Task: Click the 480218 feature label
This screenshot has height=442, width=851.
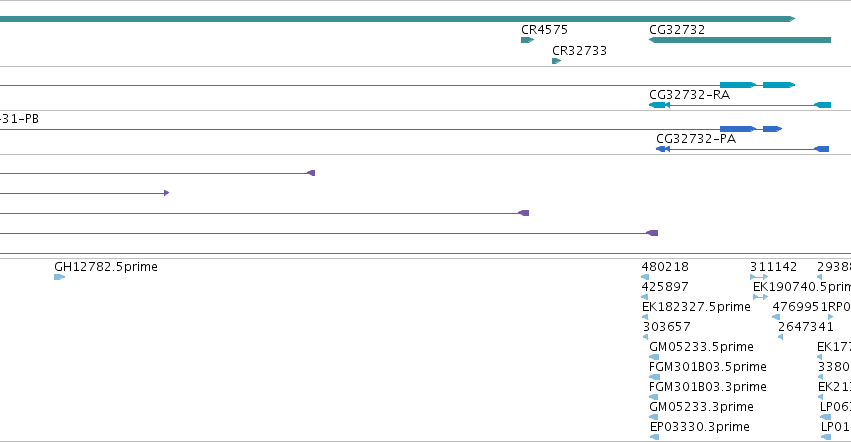Action: click(665, 267)
